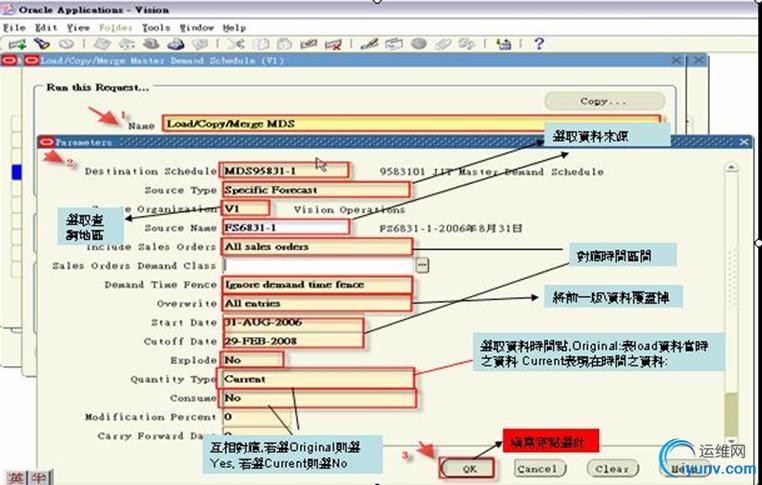Screen dimensions: 762x485
Task: Click the Demand Time Fence field
Action: (x=317, y=284)
